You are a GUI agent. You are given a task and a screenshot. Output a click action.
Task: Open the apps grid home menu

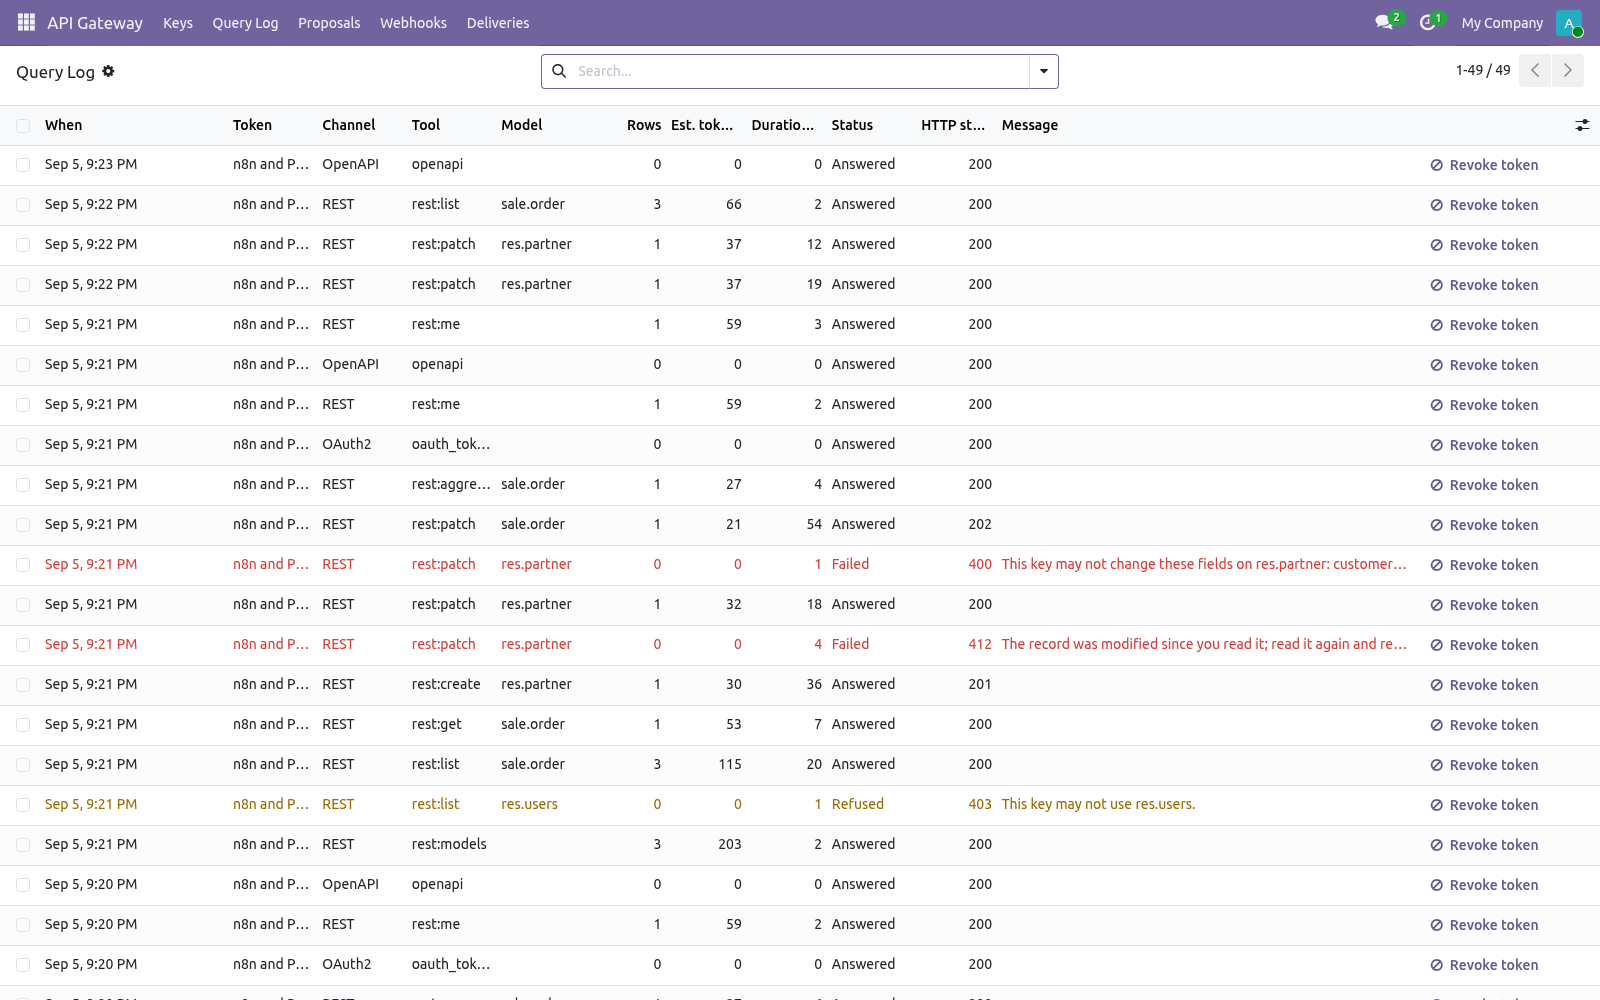click(x=26, y=22)
